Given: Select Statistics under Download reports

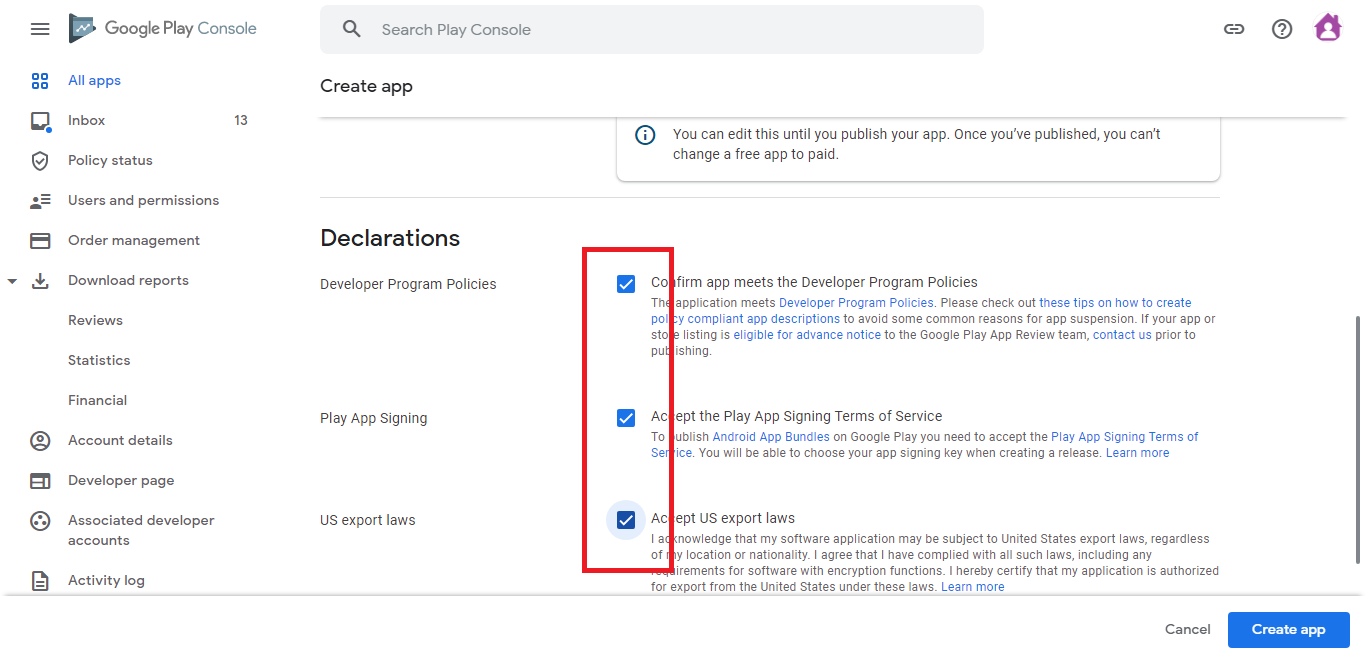Looking at the screenshot, I should coord(99,361).
